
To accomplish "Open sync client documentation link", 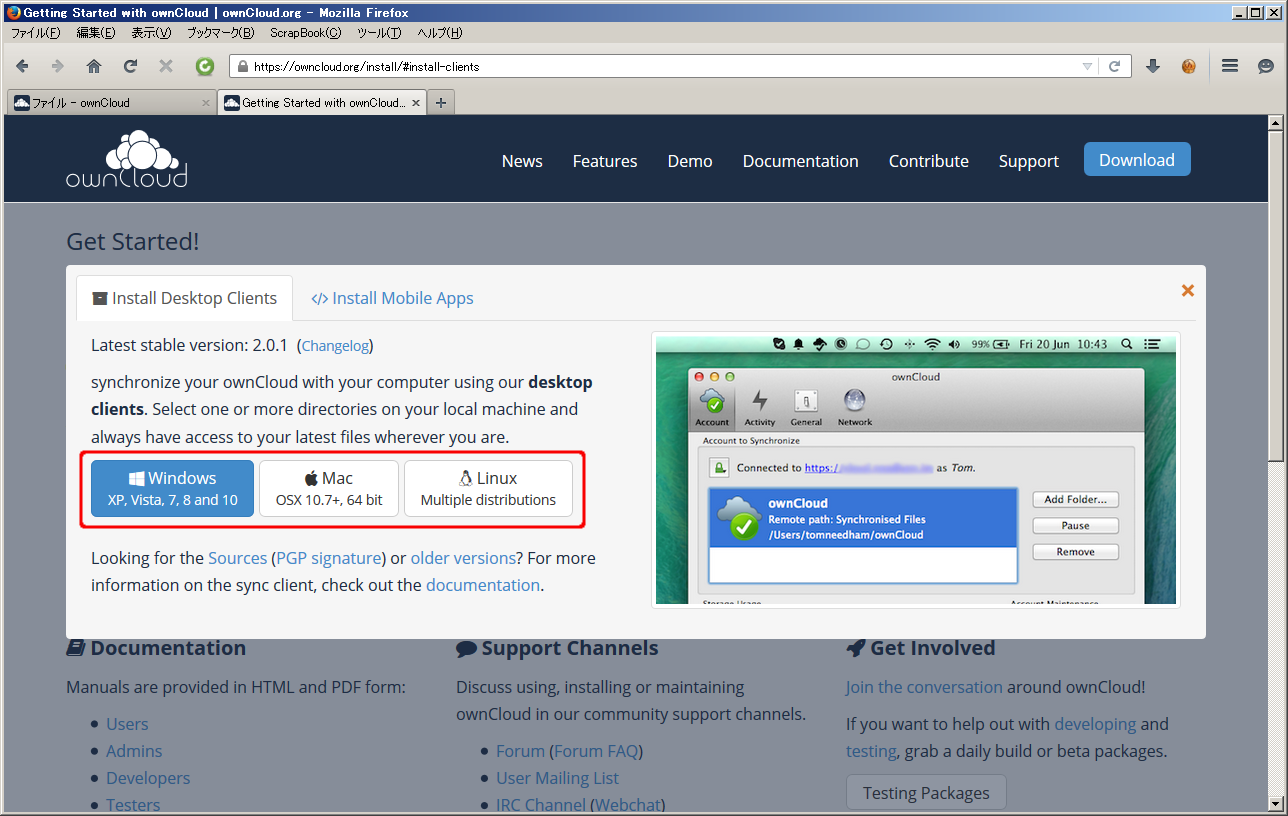I will 483,585.
